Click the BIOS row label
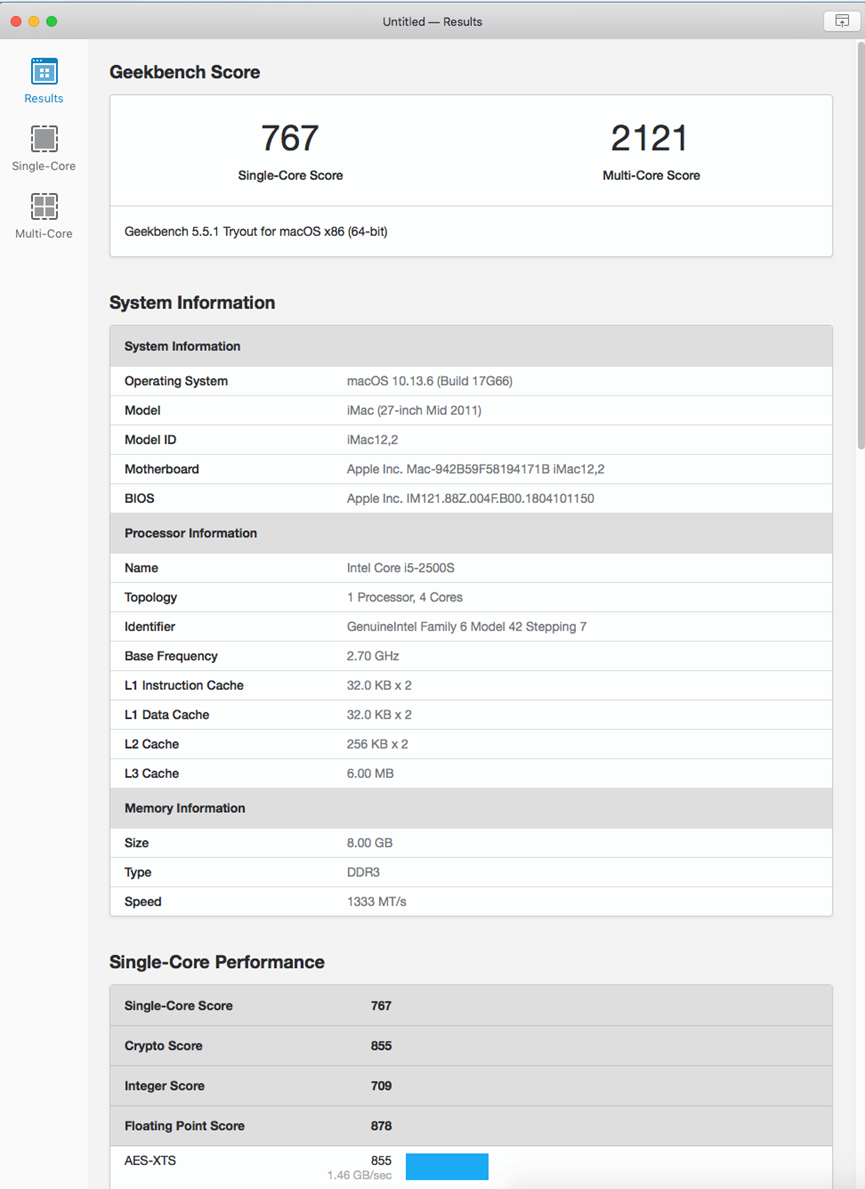Viewport: 865px width, 1189px height. (x=139, y=498)
